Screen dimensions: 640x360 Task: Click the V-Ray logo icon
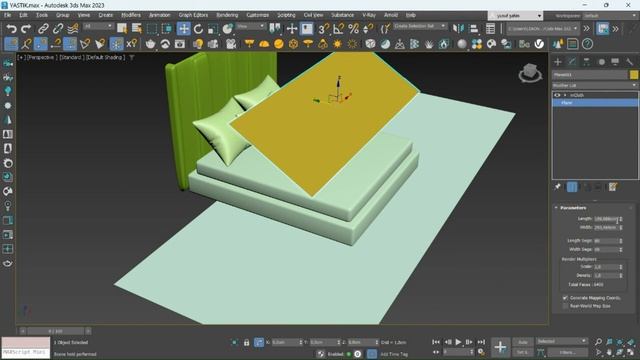[539, 44]
